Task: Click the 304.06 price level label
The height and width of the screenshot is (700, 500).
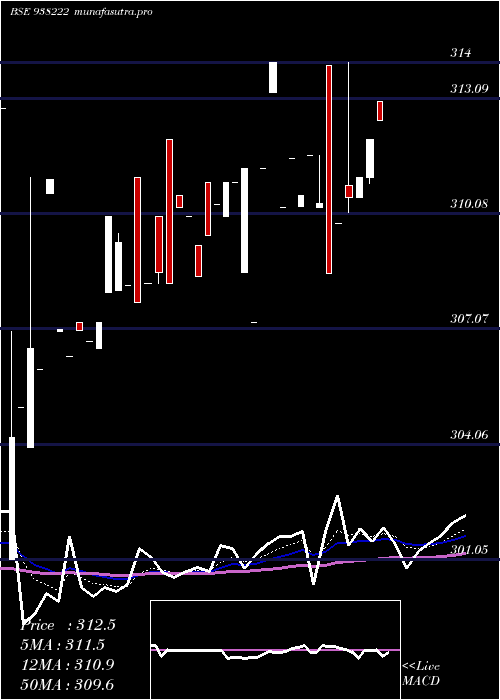Action: coord(469,434)
